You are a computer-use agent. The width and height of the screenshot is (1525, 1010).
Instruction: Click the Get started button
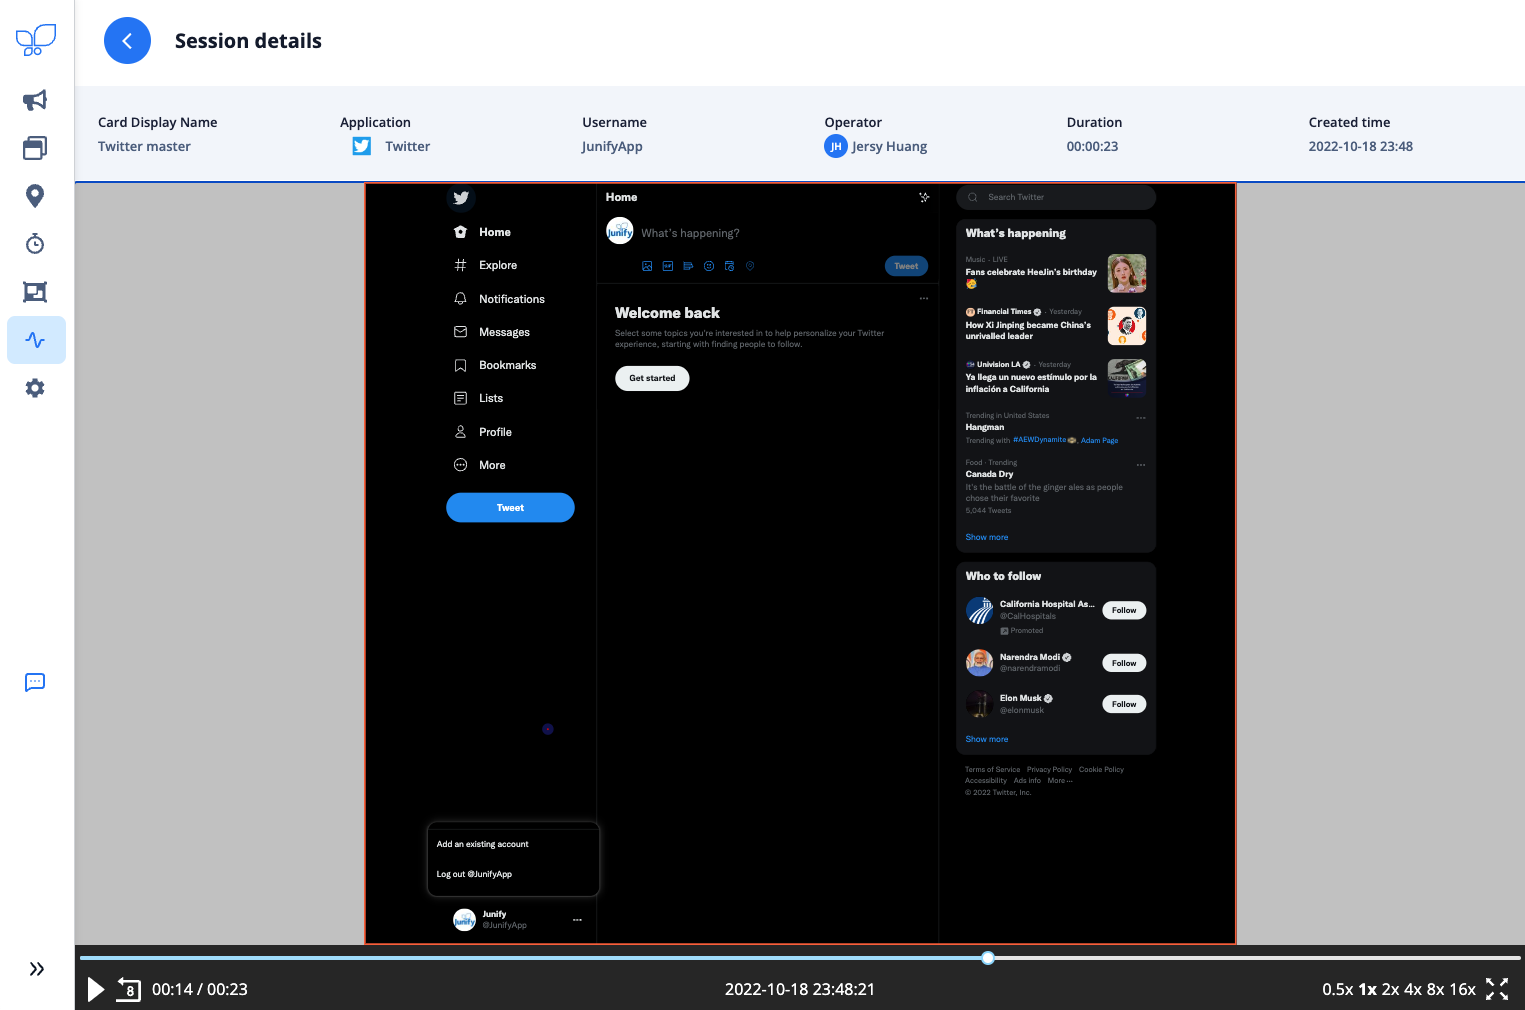[652, 378]
